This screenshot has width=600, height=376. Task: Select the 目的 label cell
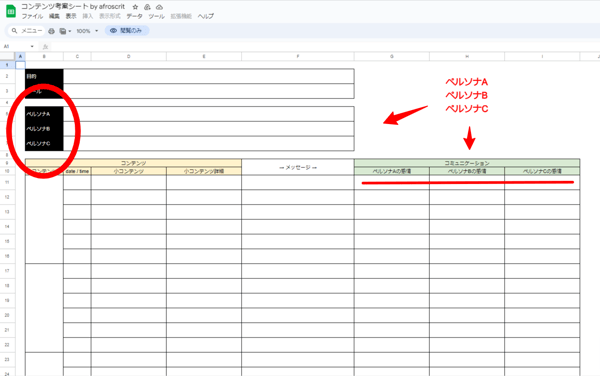tap(44, 76)
